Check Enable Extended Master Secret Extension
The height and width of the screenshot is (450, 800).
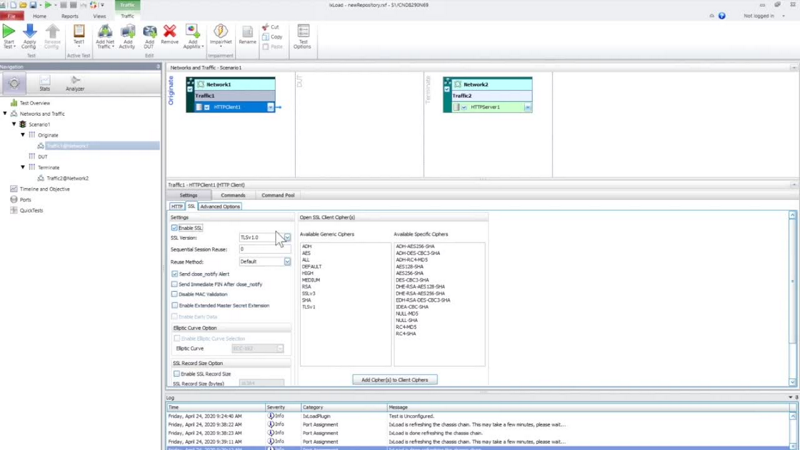coord(174,305)
